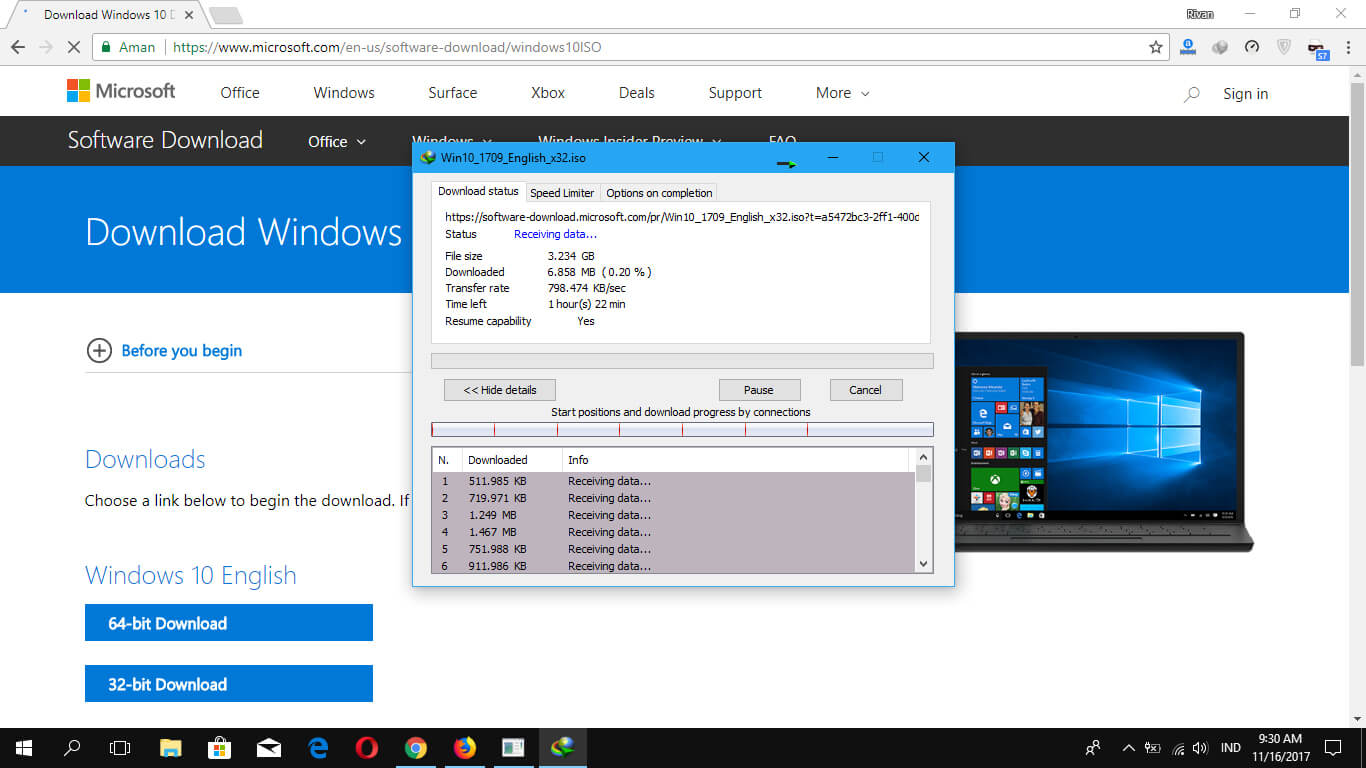Expand the Before you begin section

coord(165,350)
